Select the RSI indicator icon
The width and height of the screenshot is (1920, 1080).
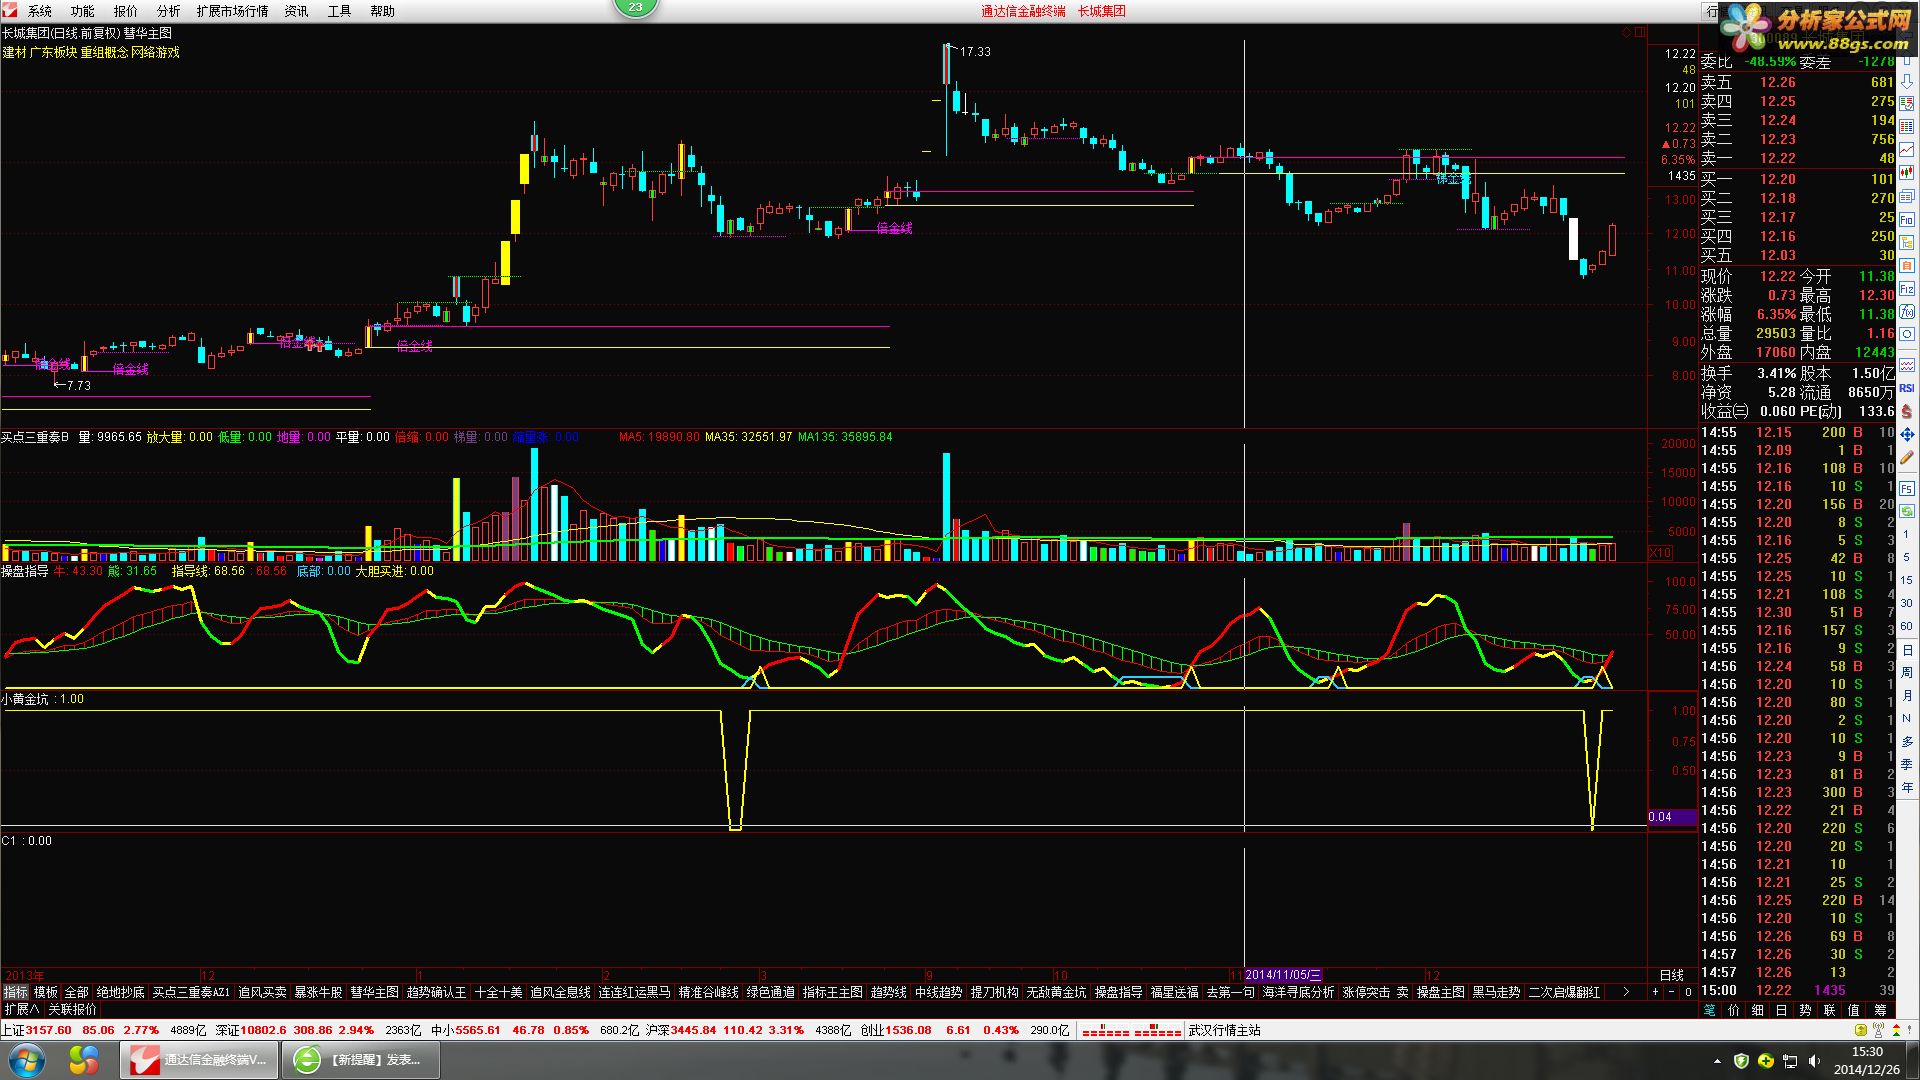[1907, 388]
